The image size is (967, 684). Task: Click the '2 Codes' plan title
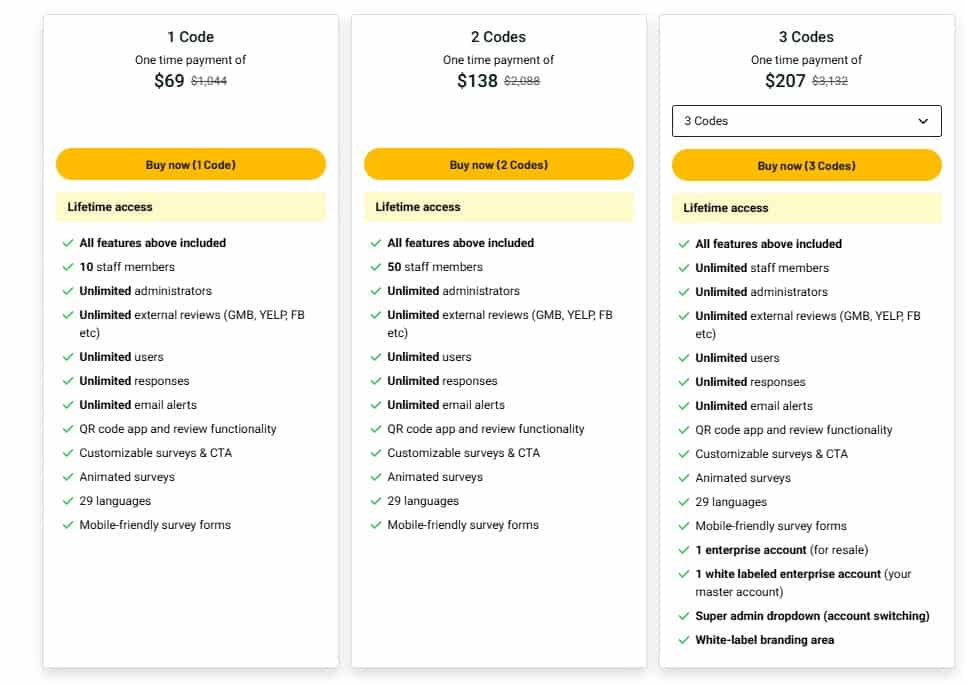point(498,37)
